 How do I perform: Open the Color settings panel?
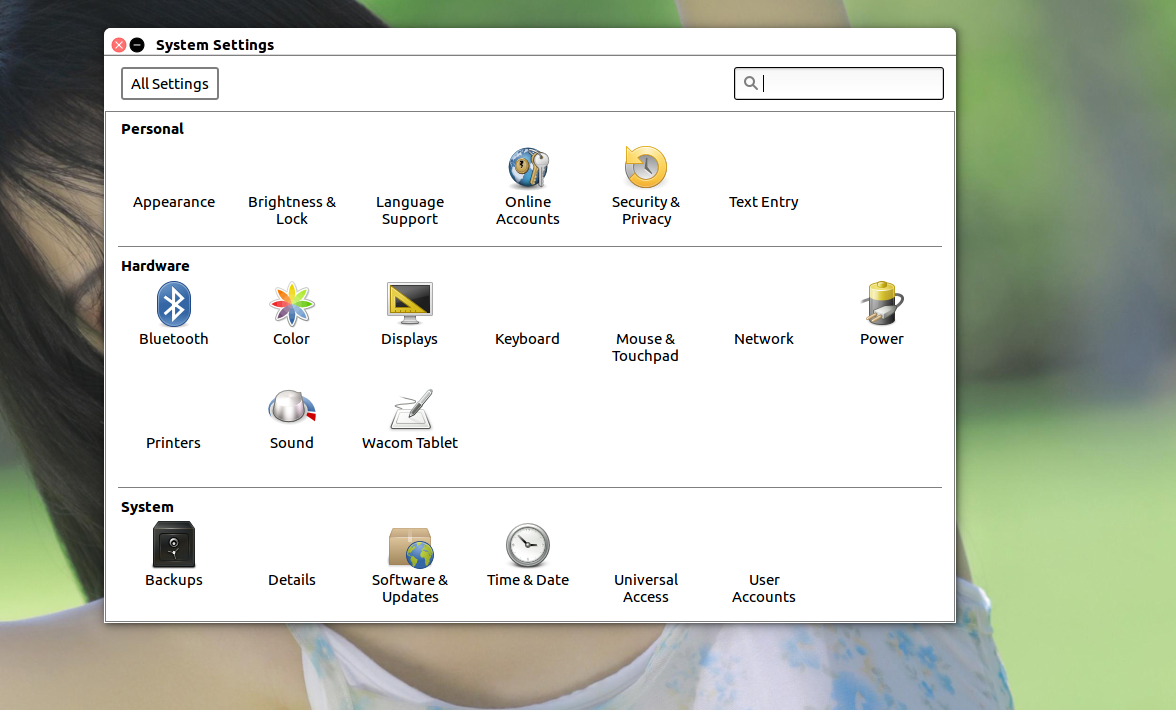pyautogui.click(x=292, y=304)
